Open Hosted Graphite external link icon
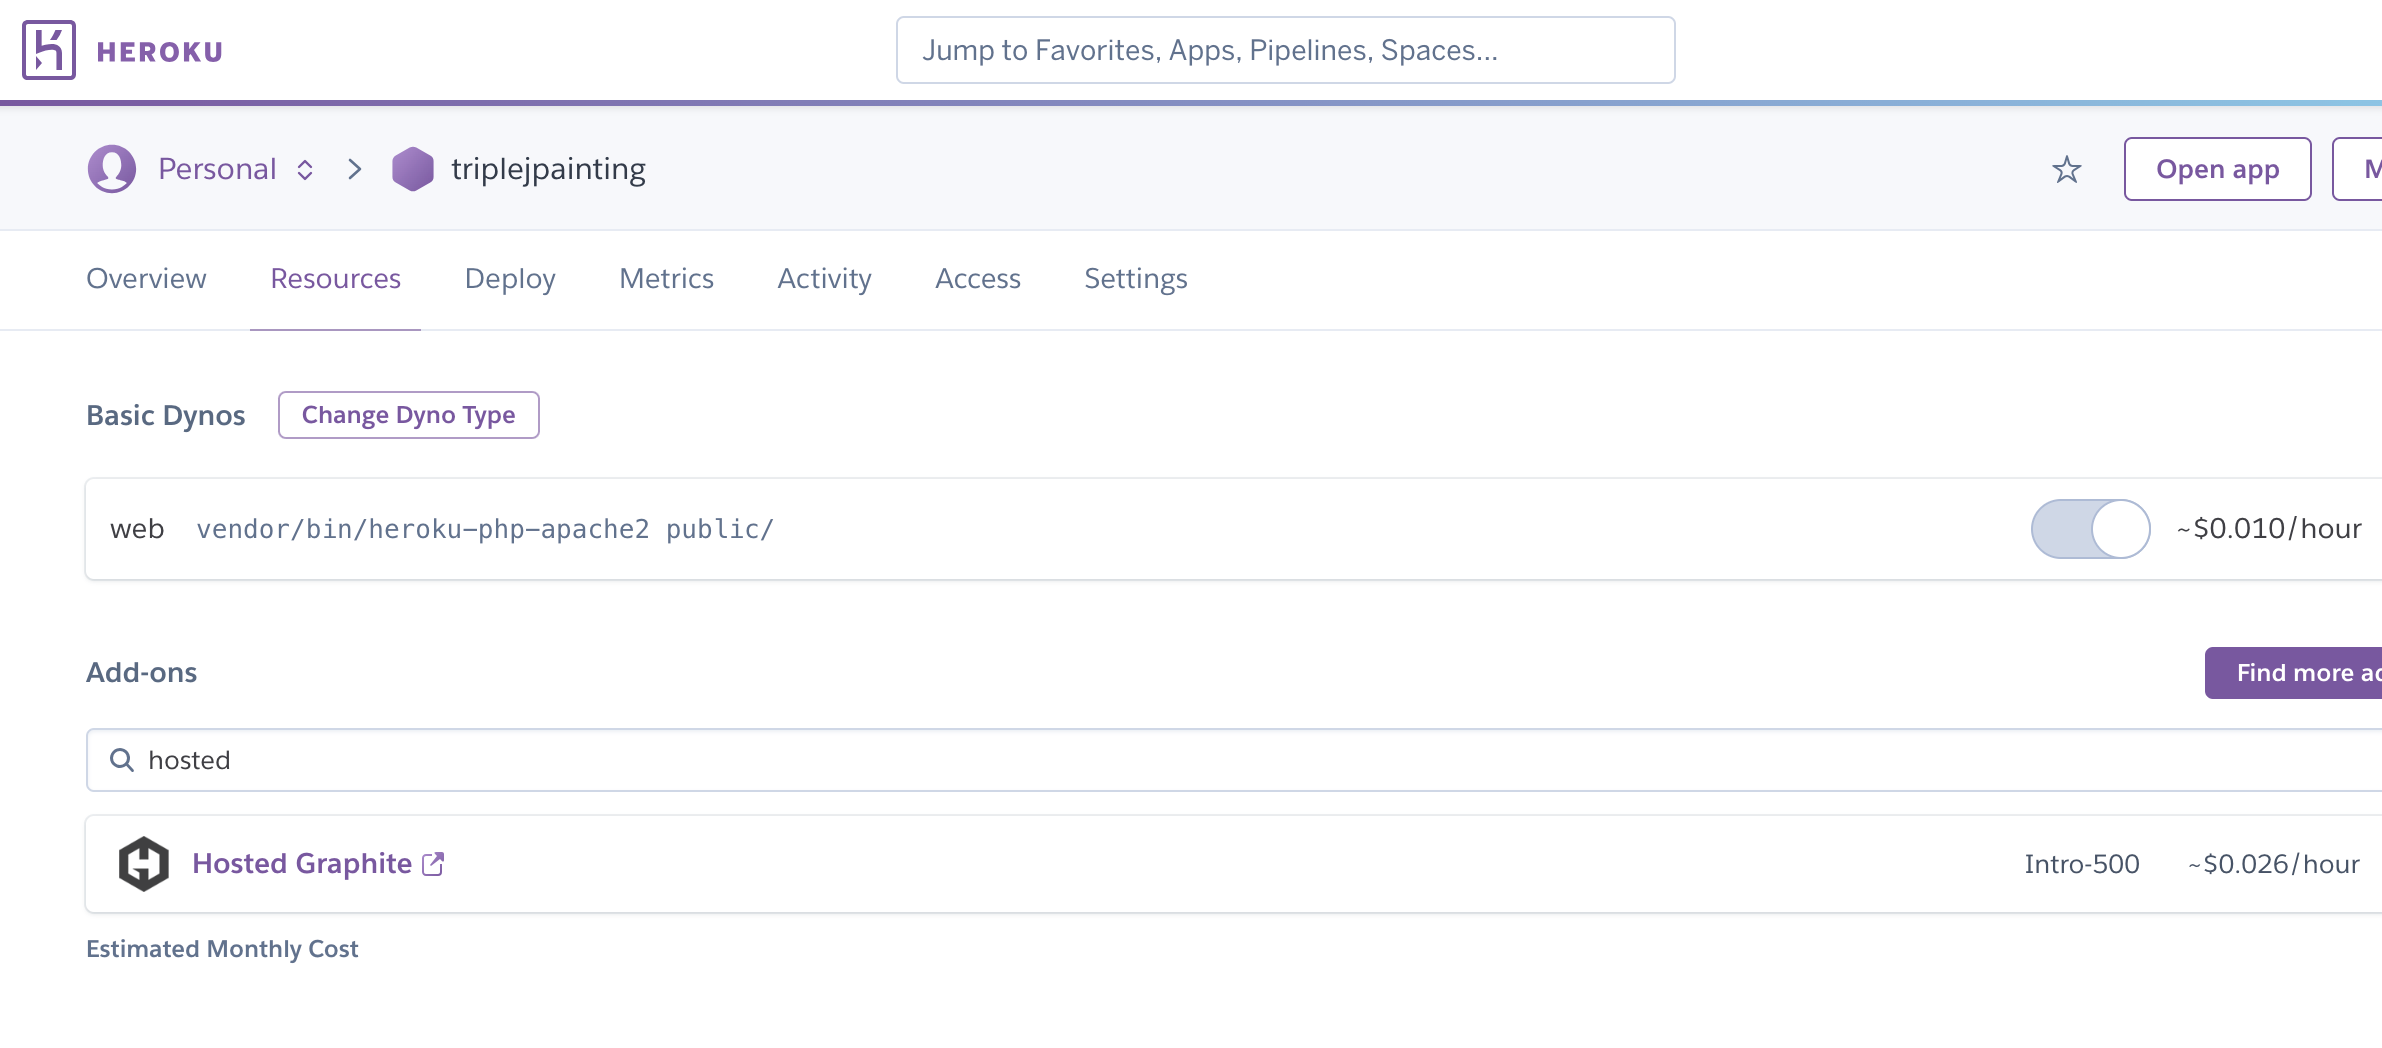This screenshot has height=1048, width=2382. click(x=433, y=864)
